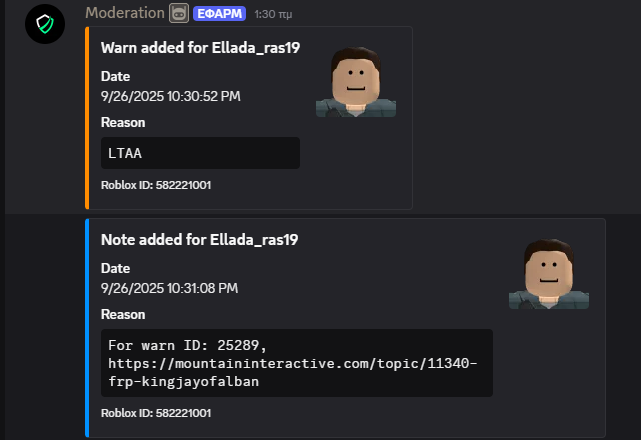Click Roblox ID footer in the Warn embed

[156, 185]
